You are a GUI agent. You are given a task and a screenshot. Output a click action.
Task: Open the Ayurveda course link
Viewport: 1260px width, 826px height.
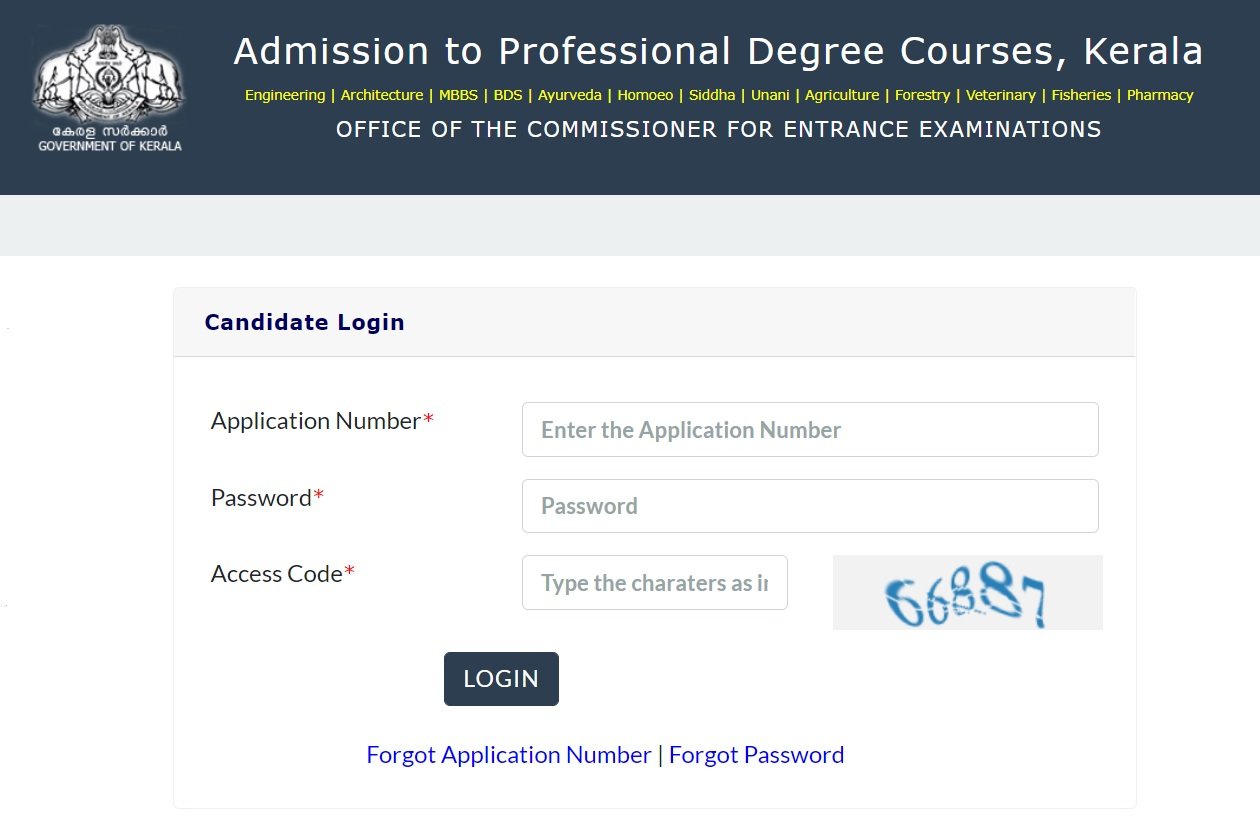(570, 95)
